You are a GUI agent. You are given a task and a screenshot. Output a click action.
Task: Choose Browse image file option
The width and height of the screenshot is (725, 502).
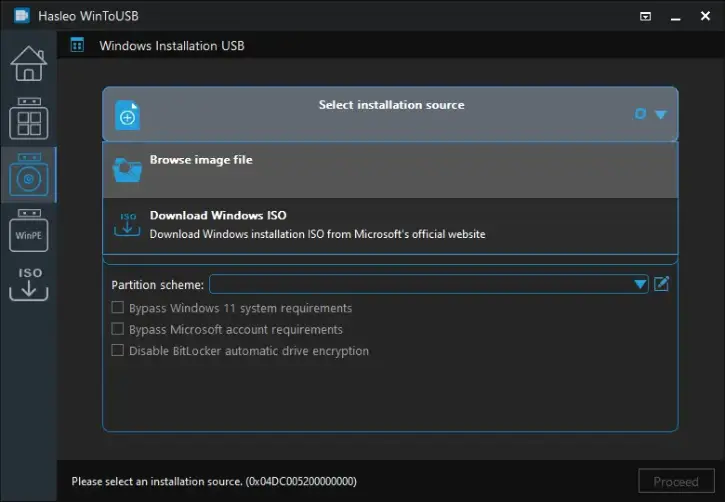pos(390,170)
